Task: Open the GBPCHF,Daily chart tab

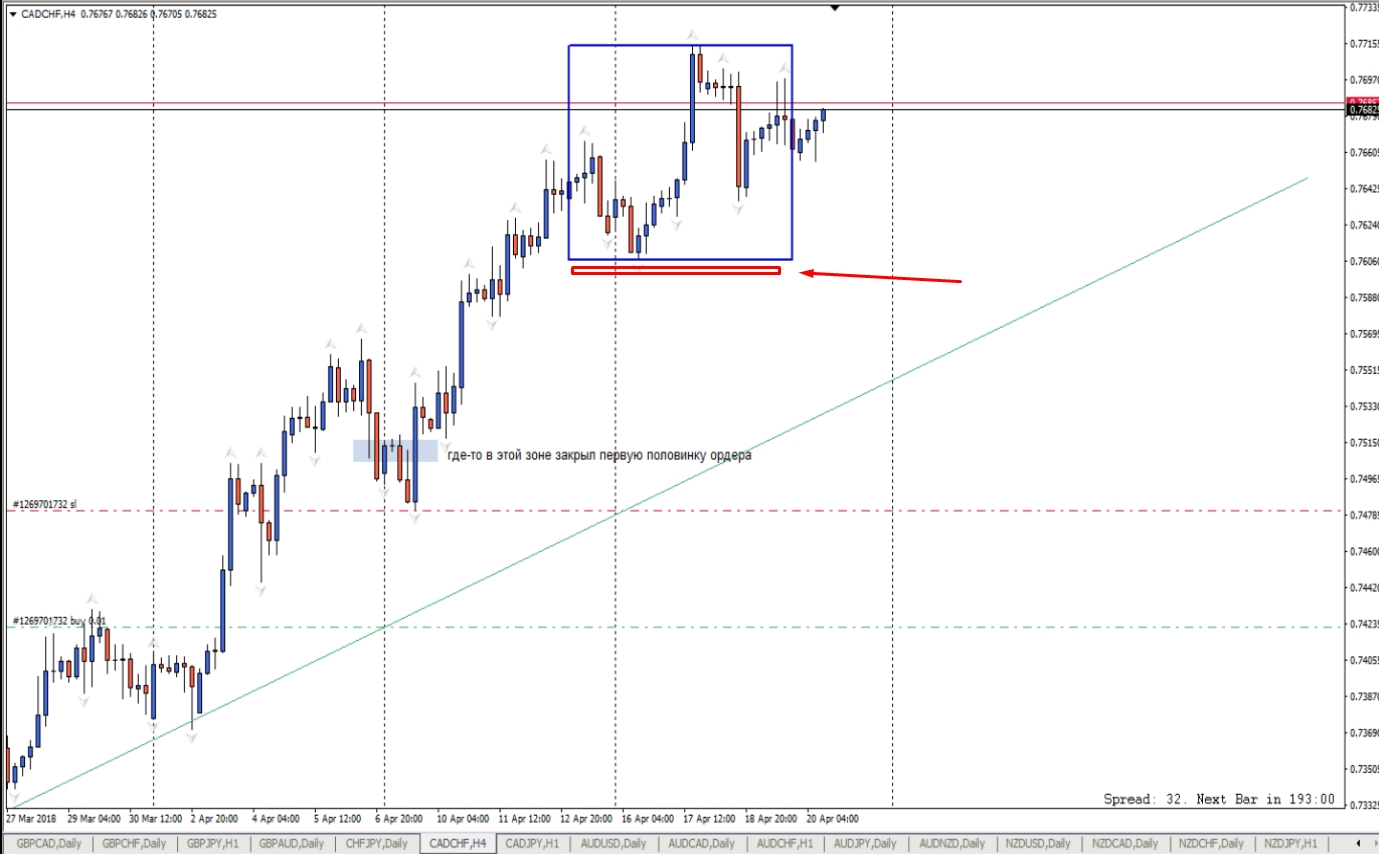Action: pos(136,843)
